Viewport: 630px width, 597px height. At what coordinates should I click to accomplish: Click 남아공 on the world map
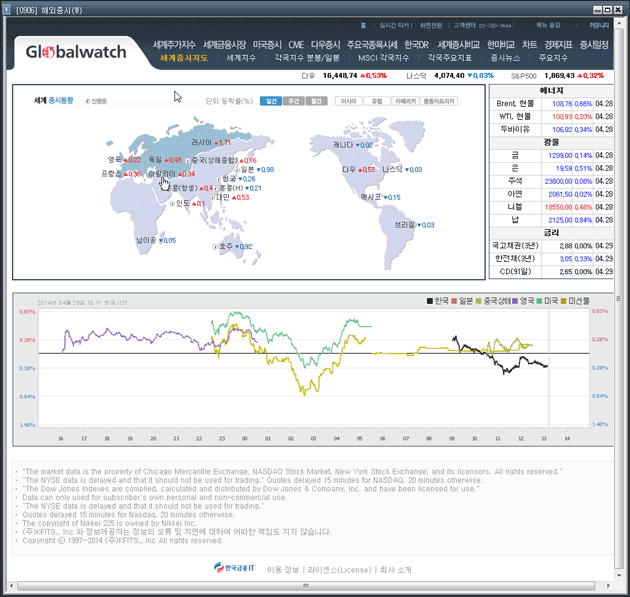[x=146, y=240]
